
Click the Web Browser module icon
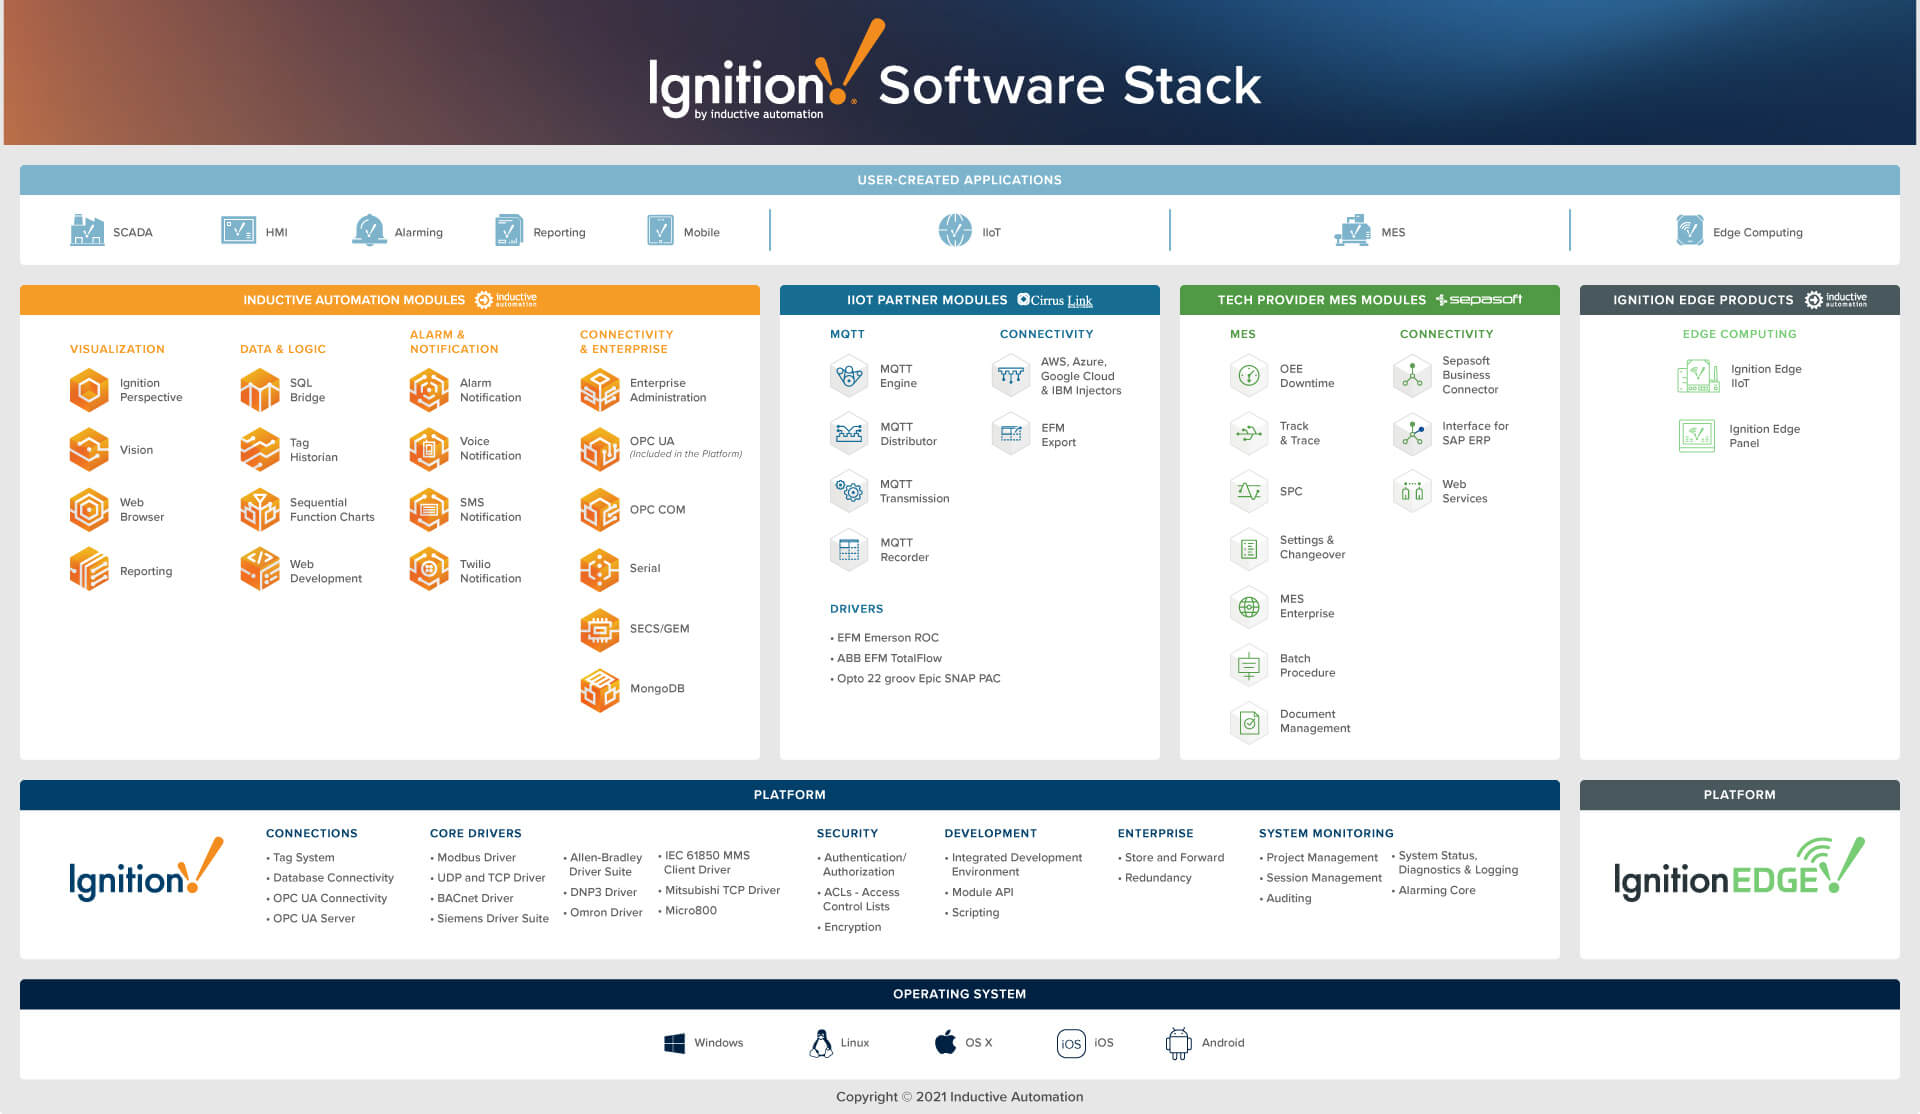click(x=89, y=509)
